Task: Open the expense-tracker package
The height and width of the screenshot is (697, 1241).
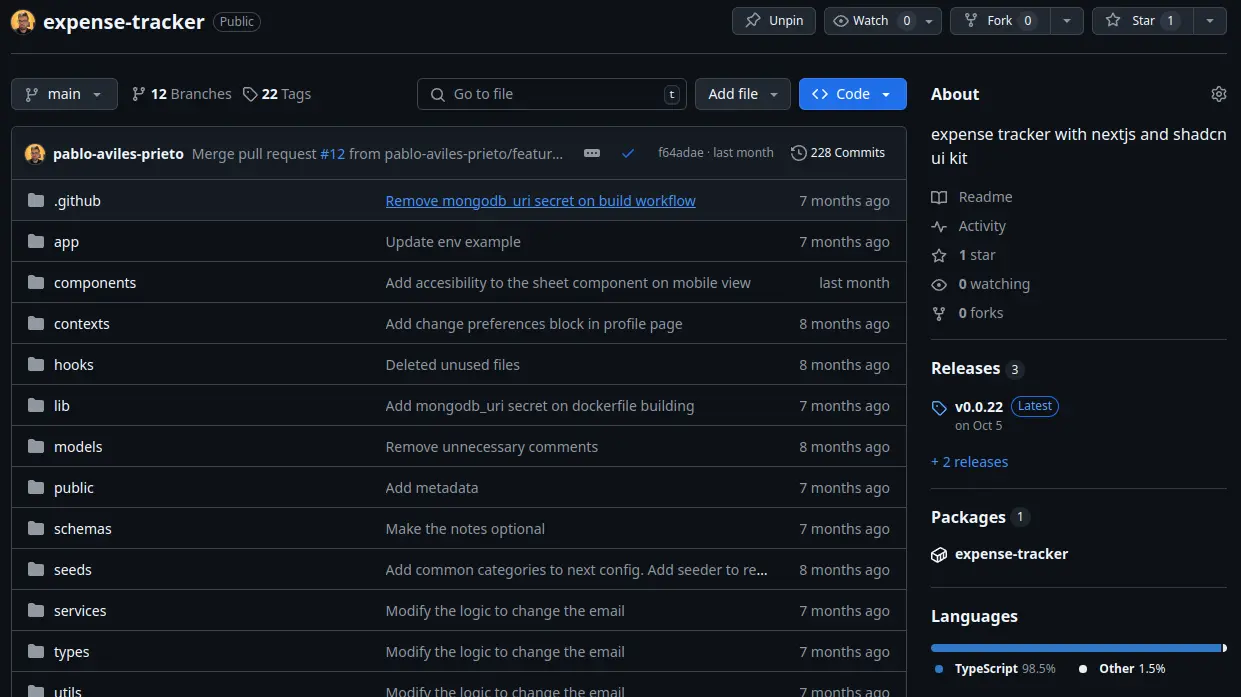Action: pyautogui.click(x=1011, y=554)
